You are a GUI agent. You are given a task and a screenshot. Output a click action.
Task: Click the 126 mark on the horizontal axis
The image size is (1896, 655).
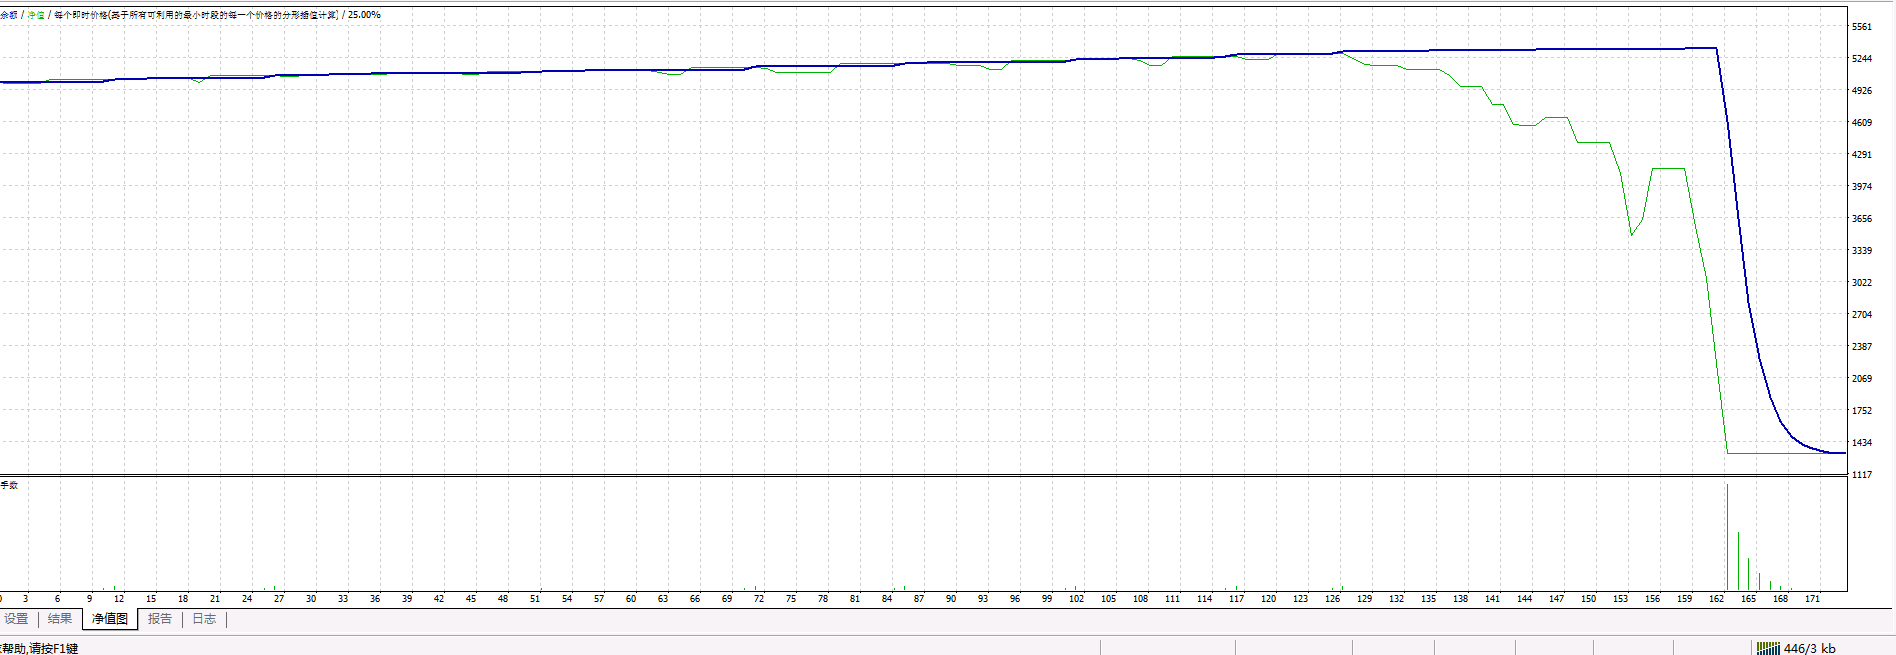coord(1332,599)
